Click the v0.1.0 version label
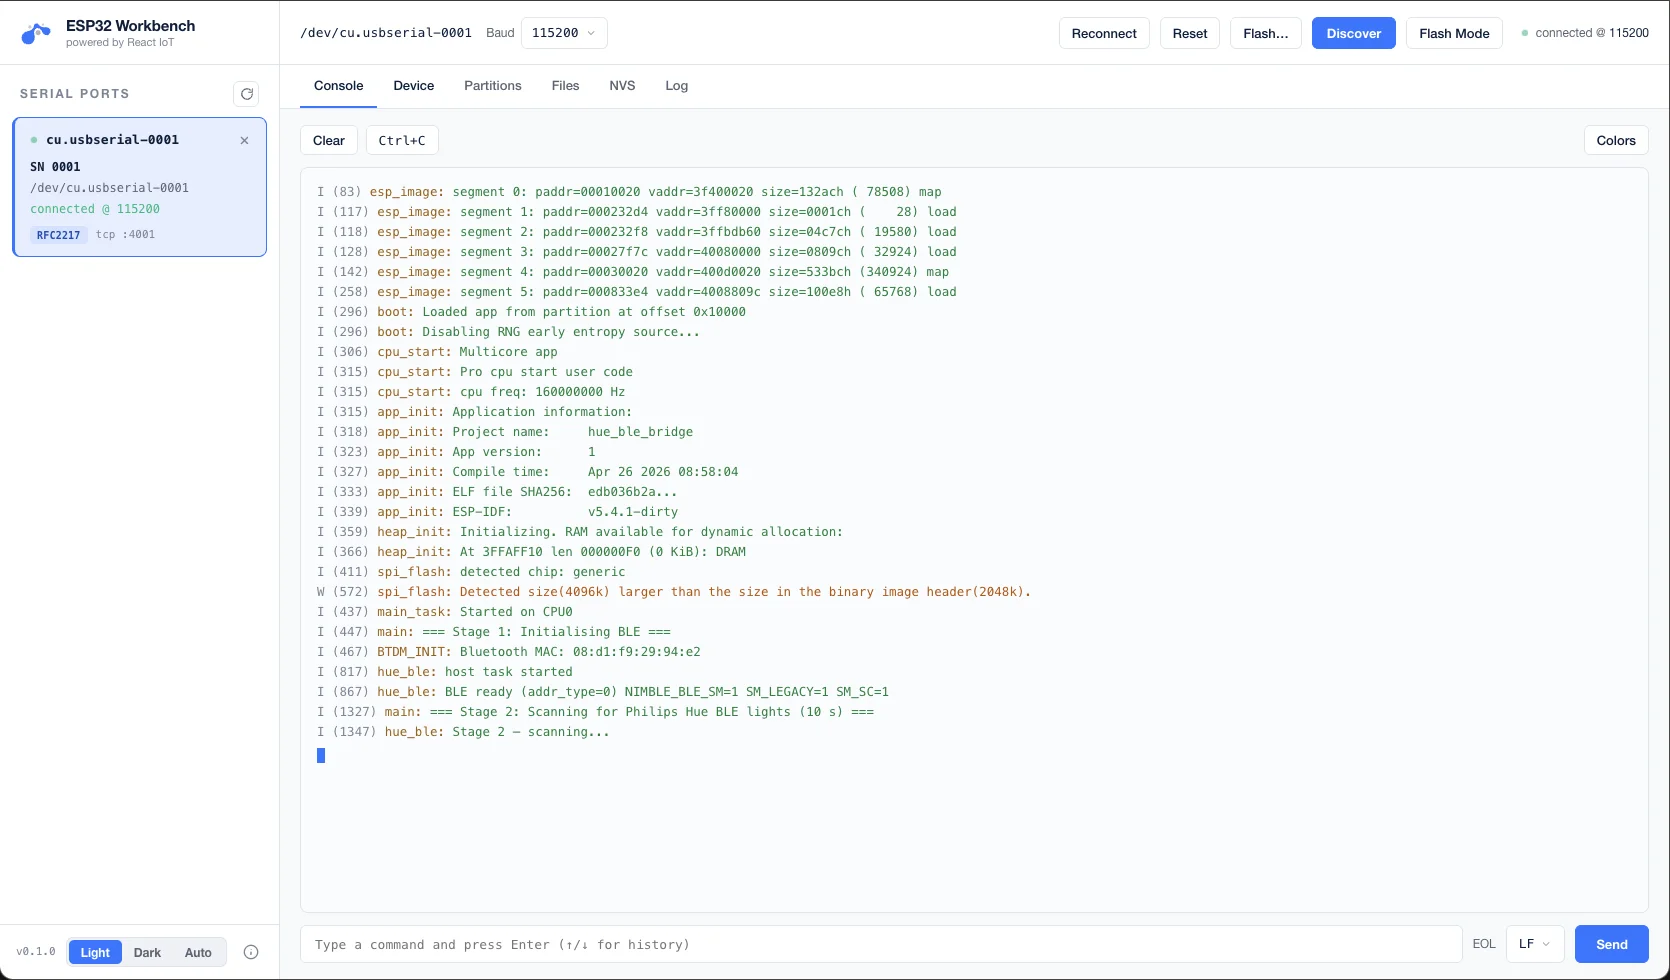 (36, 952)
